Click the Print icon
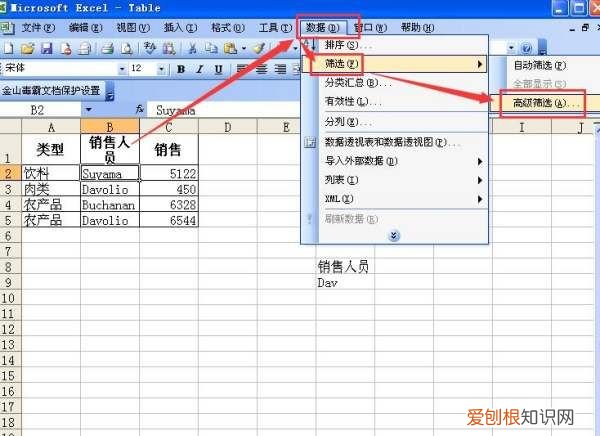 (x=108, y=48)
